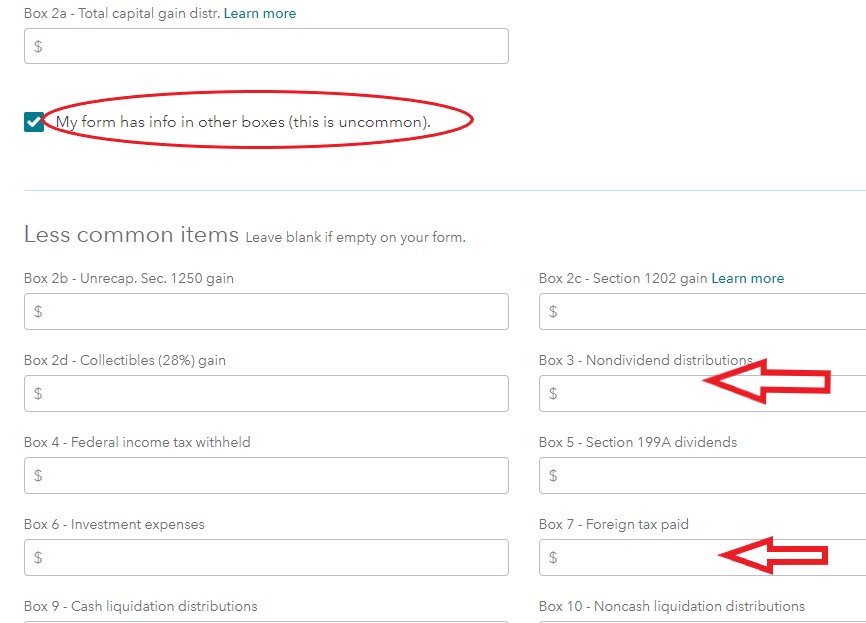The image size is (866, 623).
Task: Uncheck 'My form has info in other boxes' checkbox
Action: coord(35,122)
